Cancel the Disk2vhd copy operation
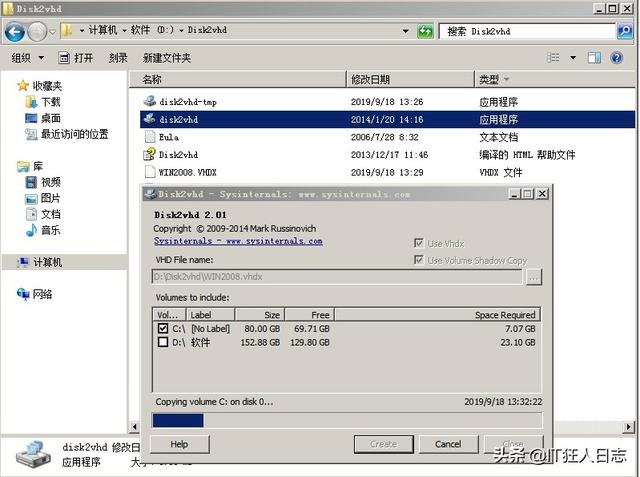 click(x=448, y=444)
